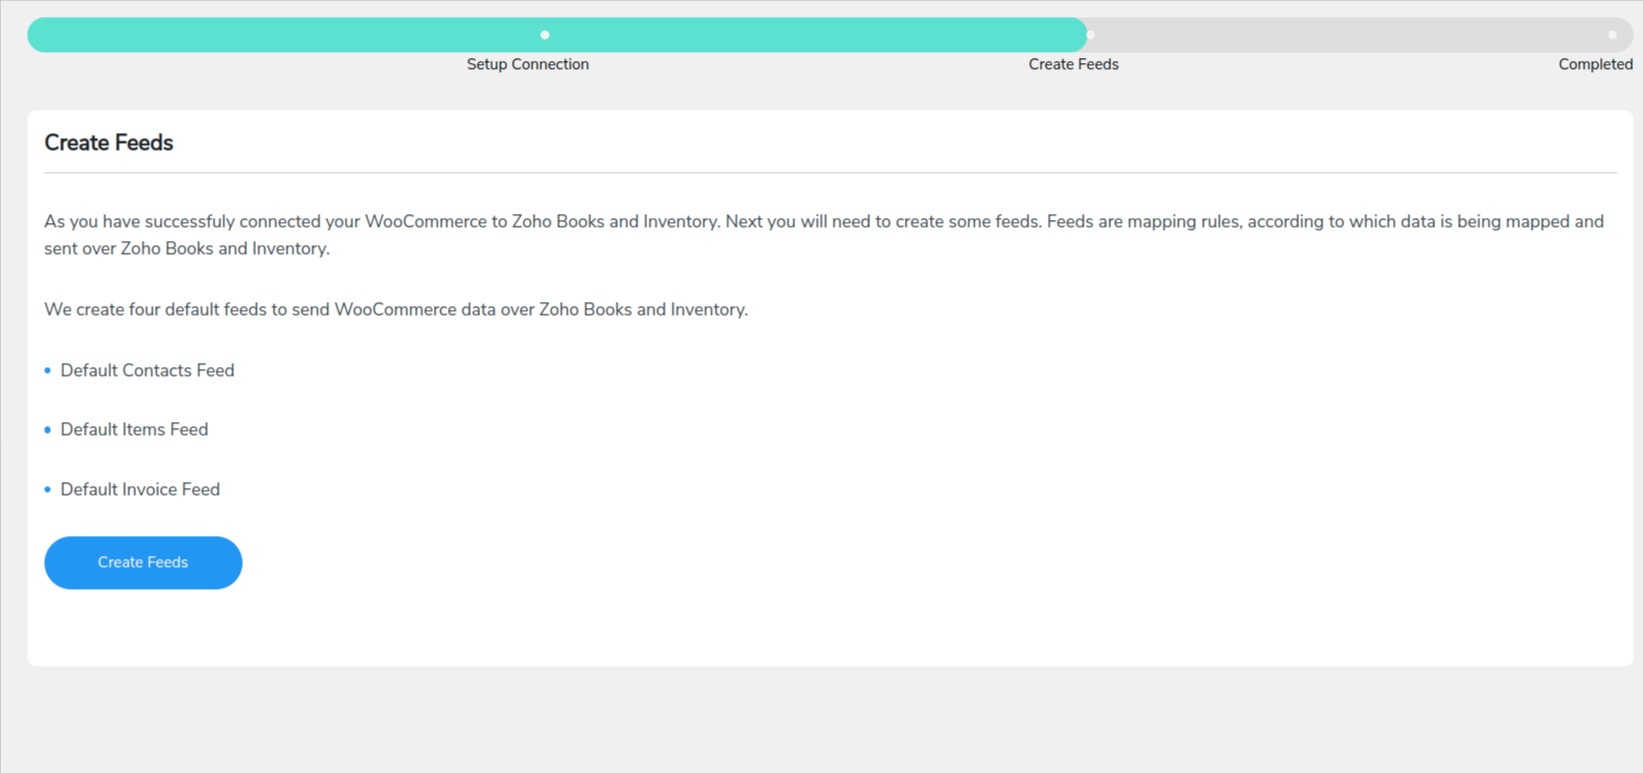The height and width of the screenshot is (773, 1643).
Task: Click Default Contacts Feed list item
Action: [147, 370]
